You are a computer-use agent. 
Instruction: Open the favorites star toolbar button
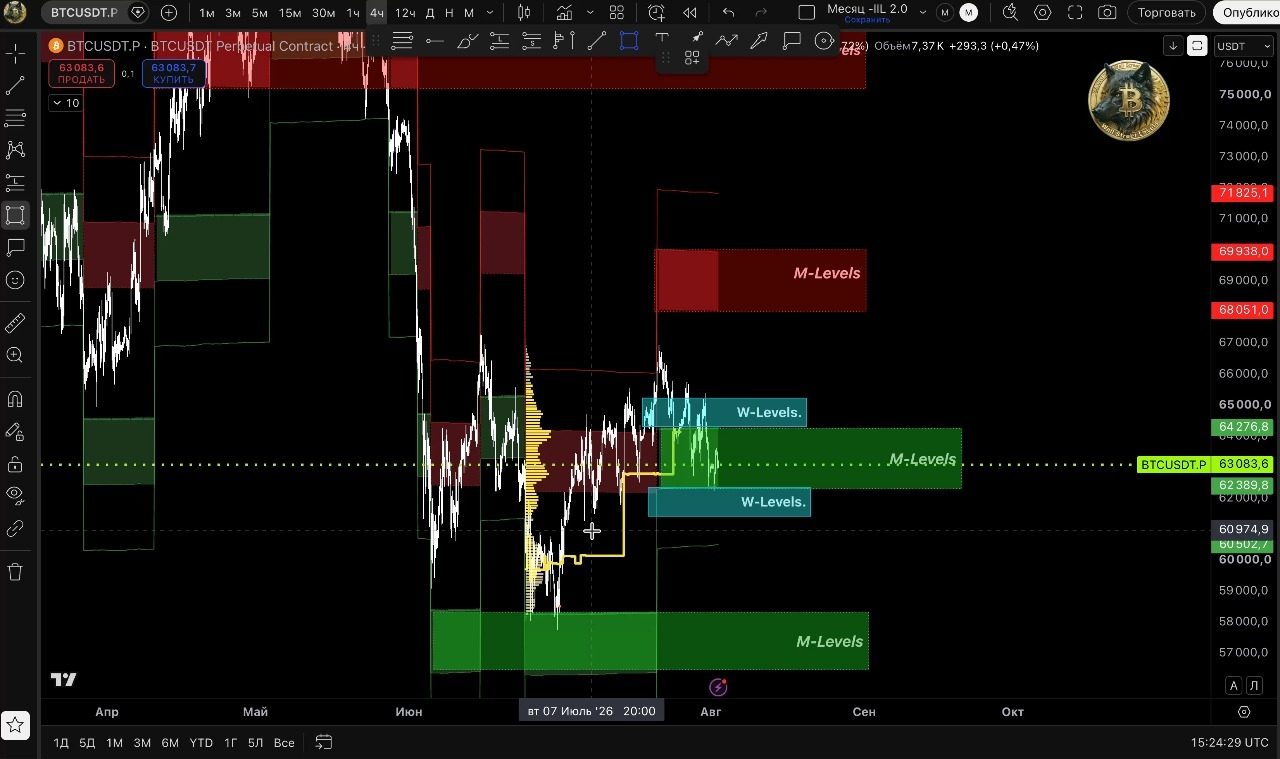[15, 726]
